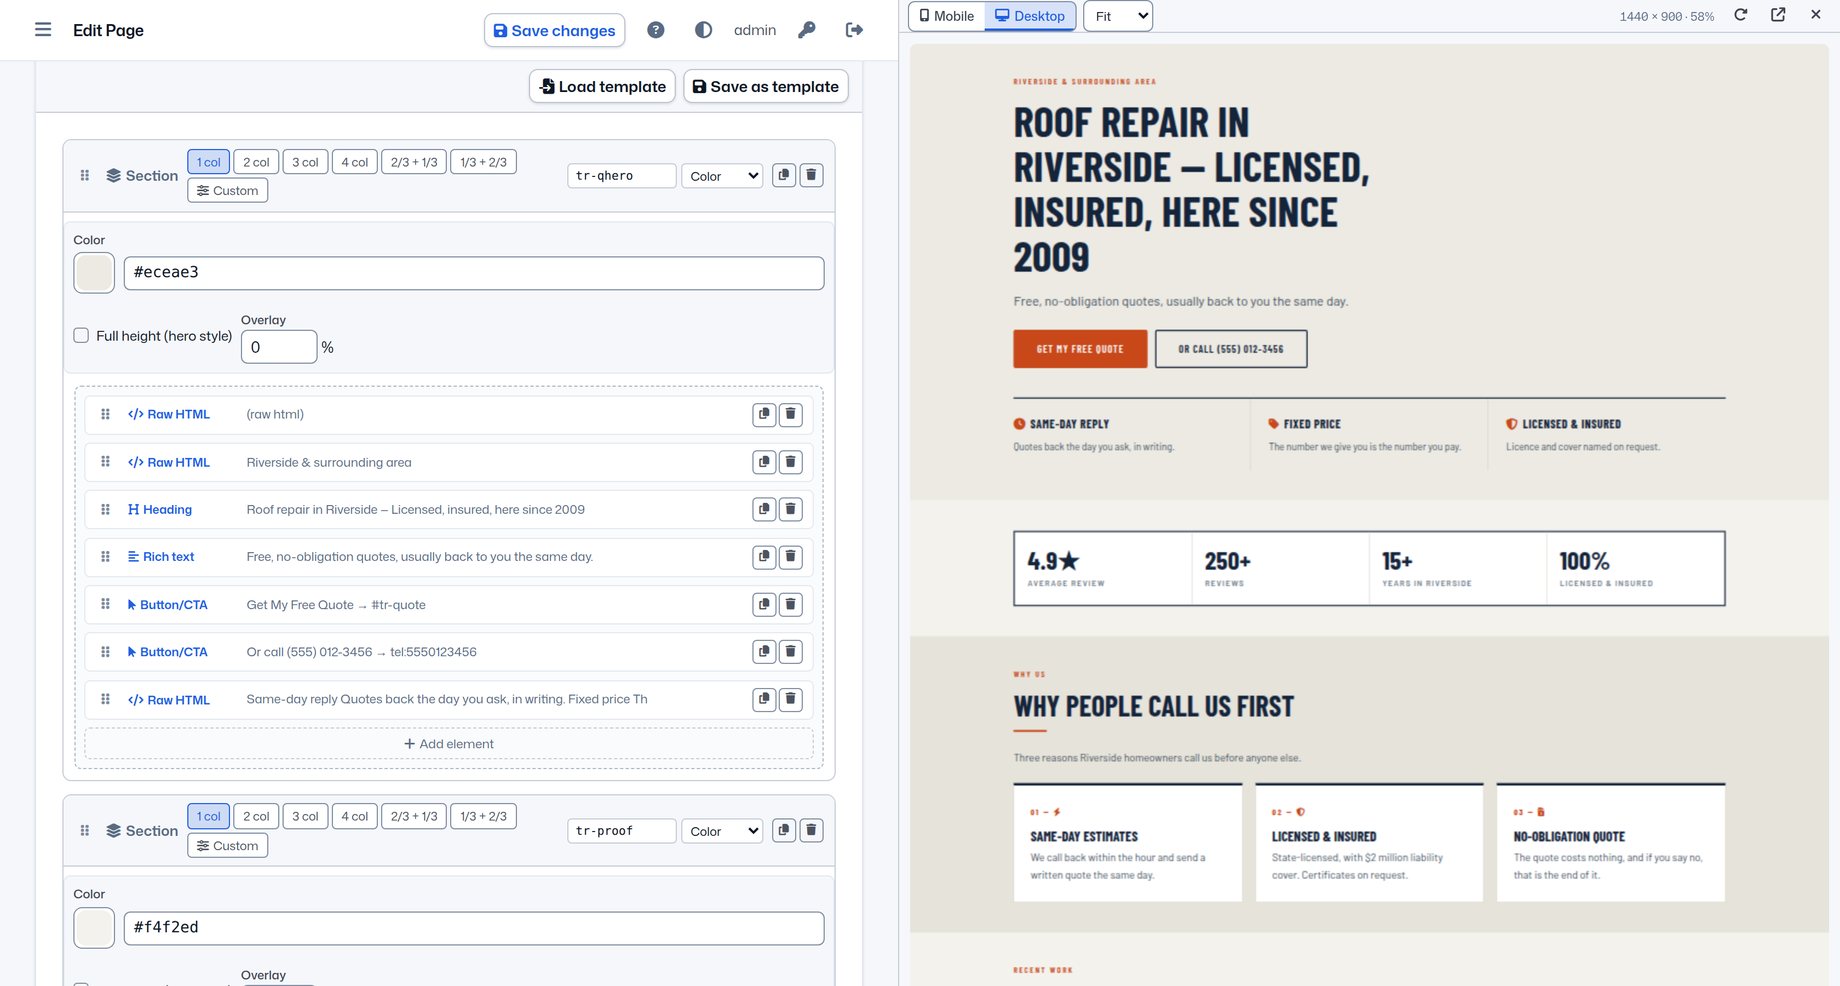Switch preview to Mobile view
The image size is (1840, 986).
(947, 16)
